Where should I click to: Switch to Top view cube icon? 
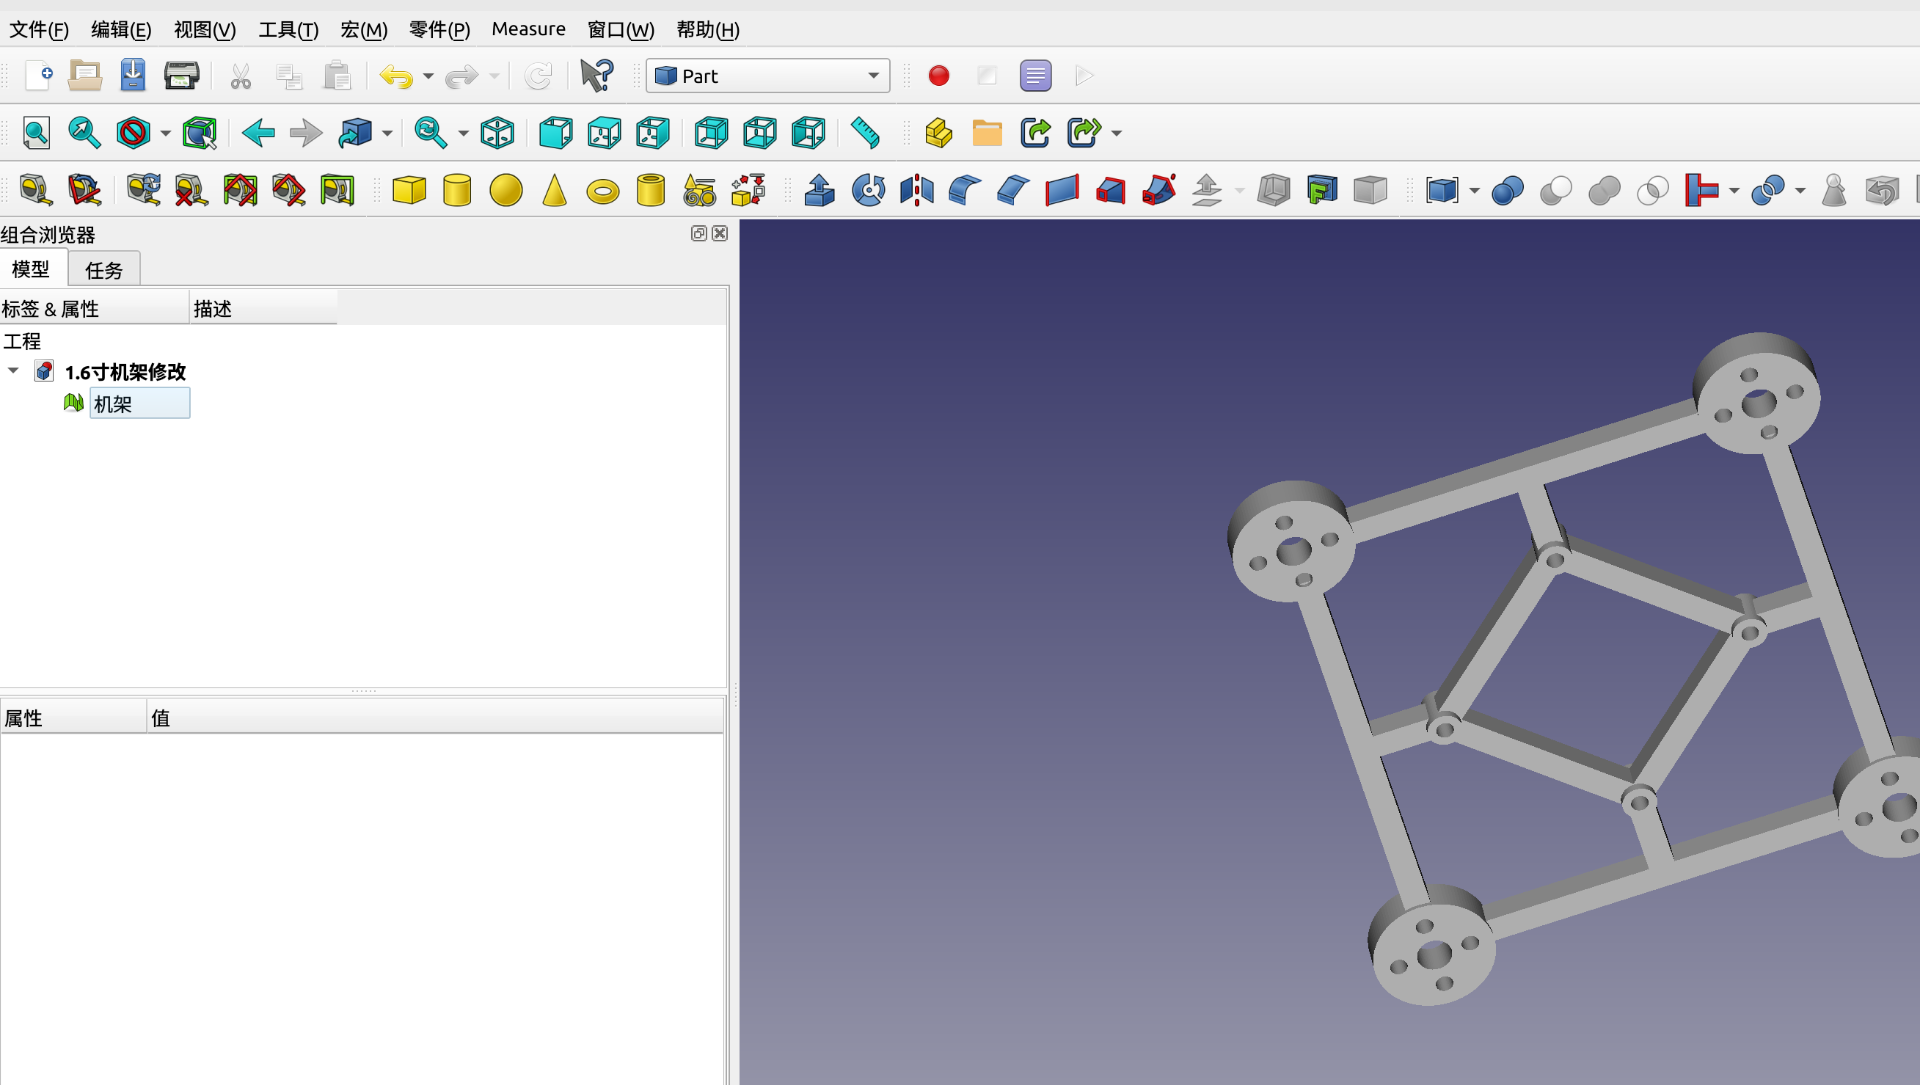(x=604, y=133)
